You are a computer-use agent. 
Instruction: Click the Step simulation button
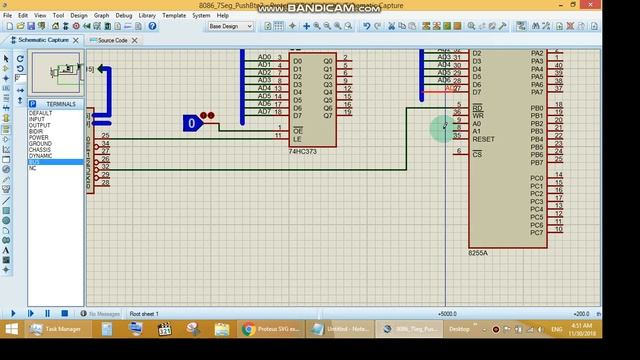point(31,313)
